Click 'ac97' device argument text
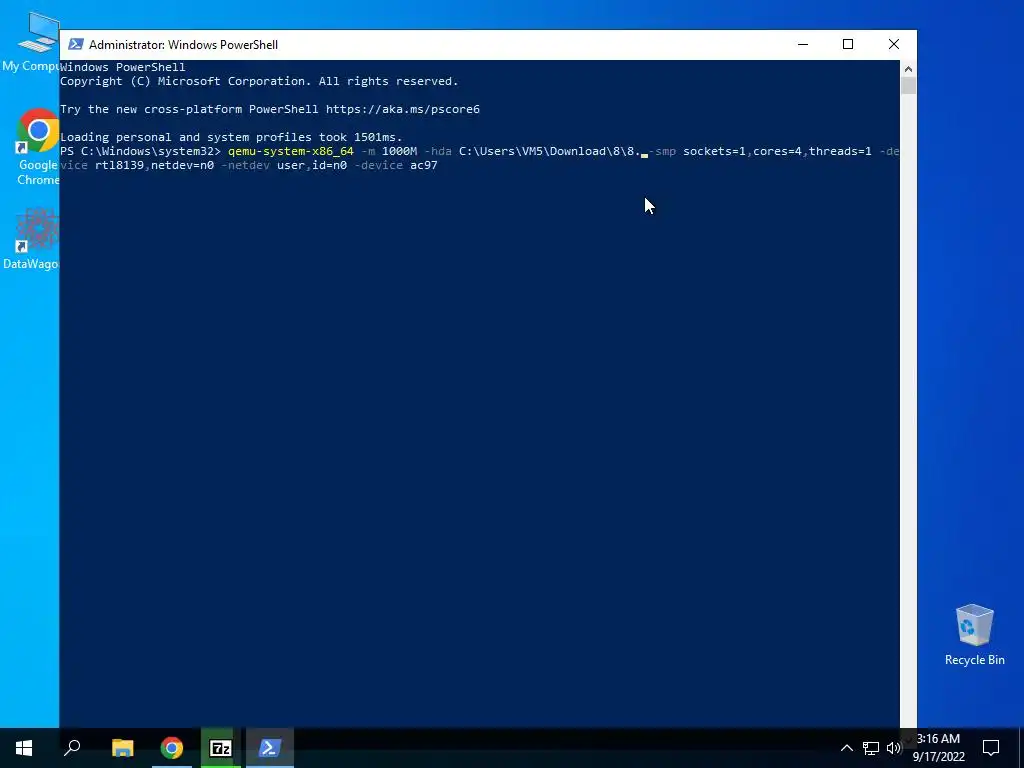 point(424,165)
